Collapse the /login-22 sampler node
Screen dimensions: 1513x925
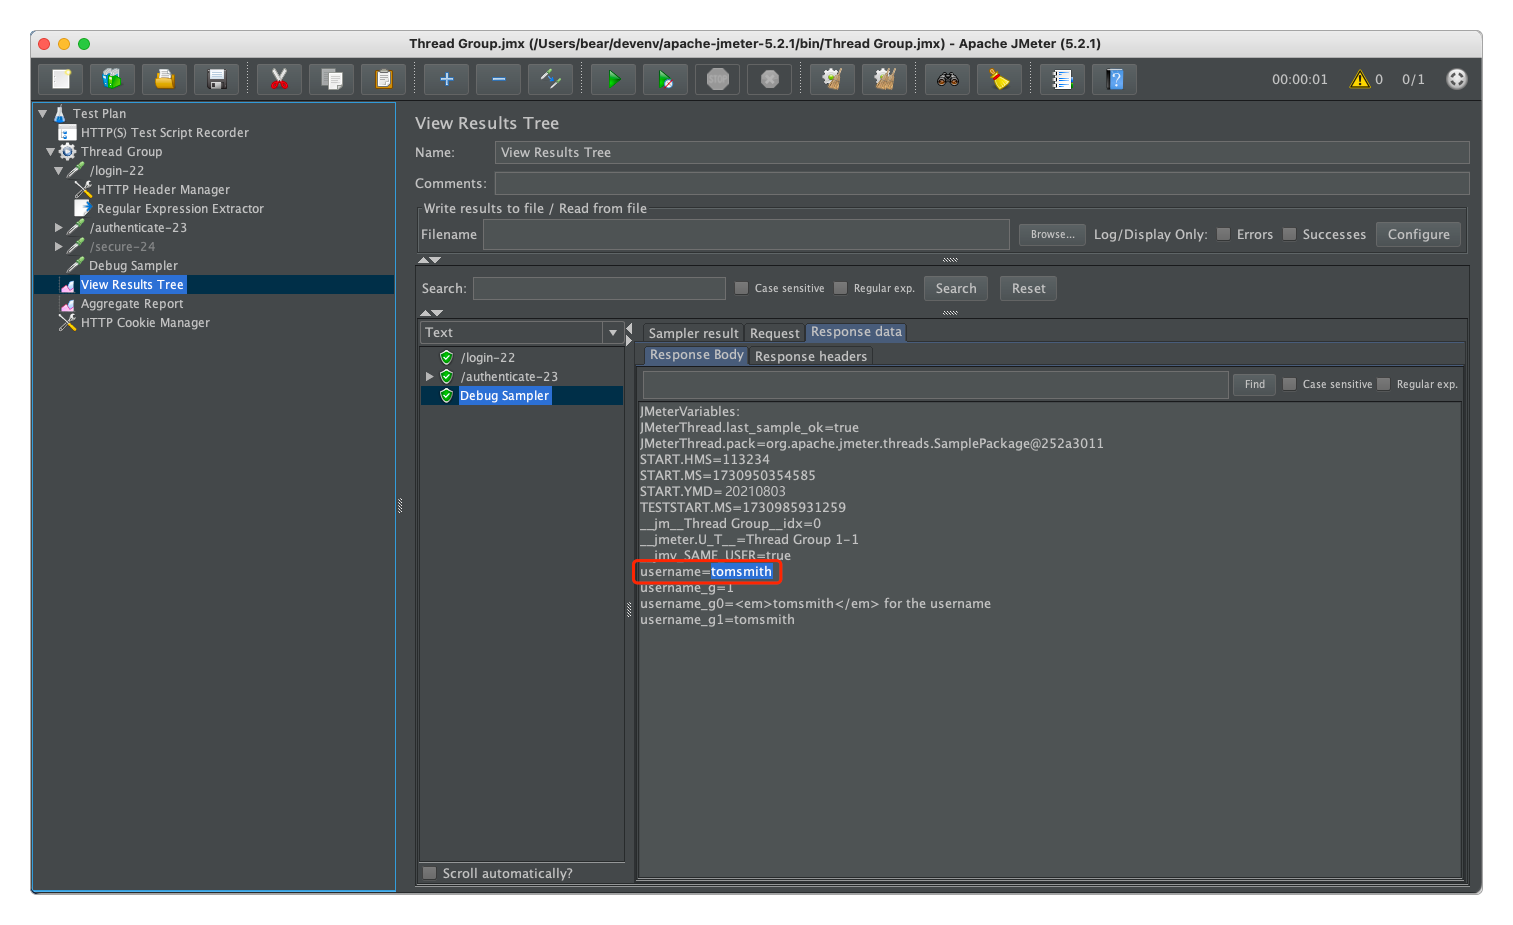click(x=58, y=171)
